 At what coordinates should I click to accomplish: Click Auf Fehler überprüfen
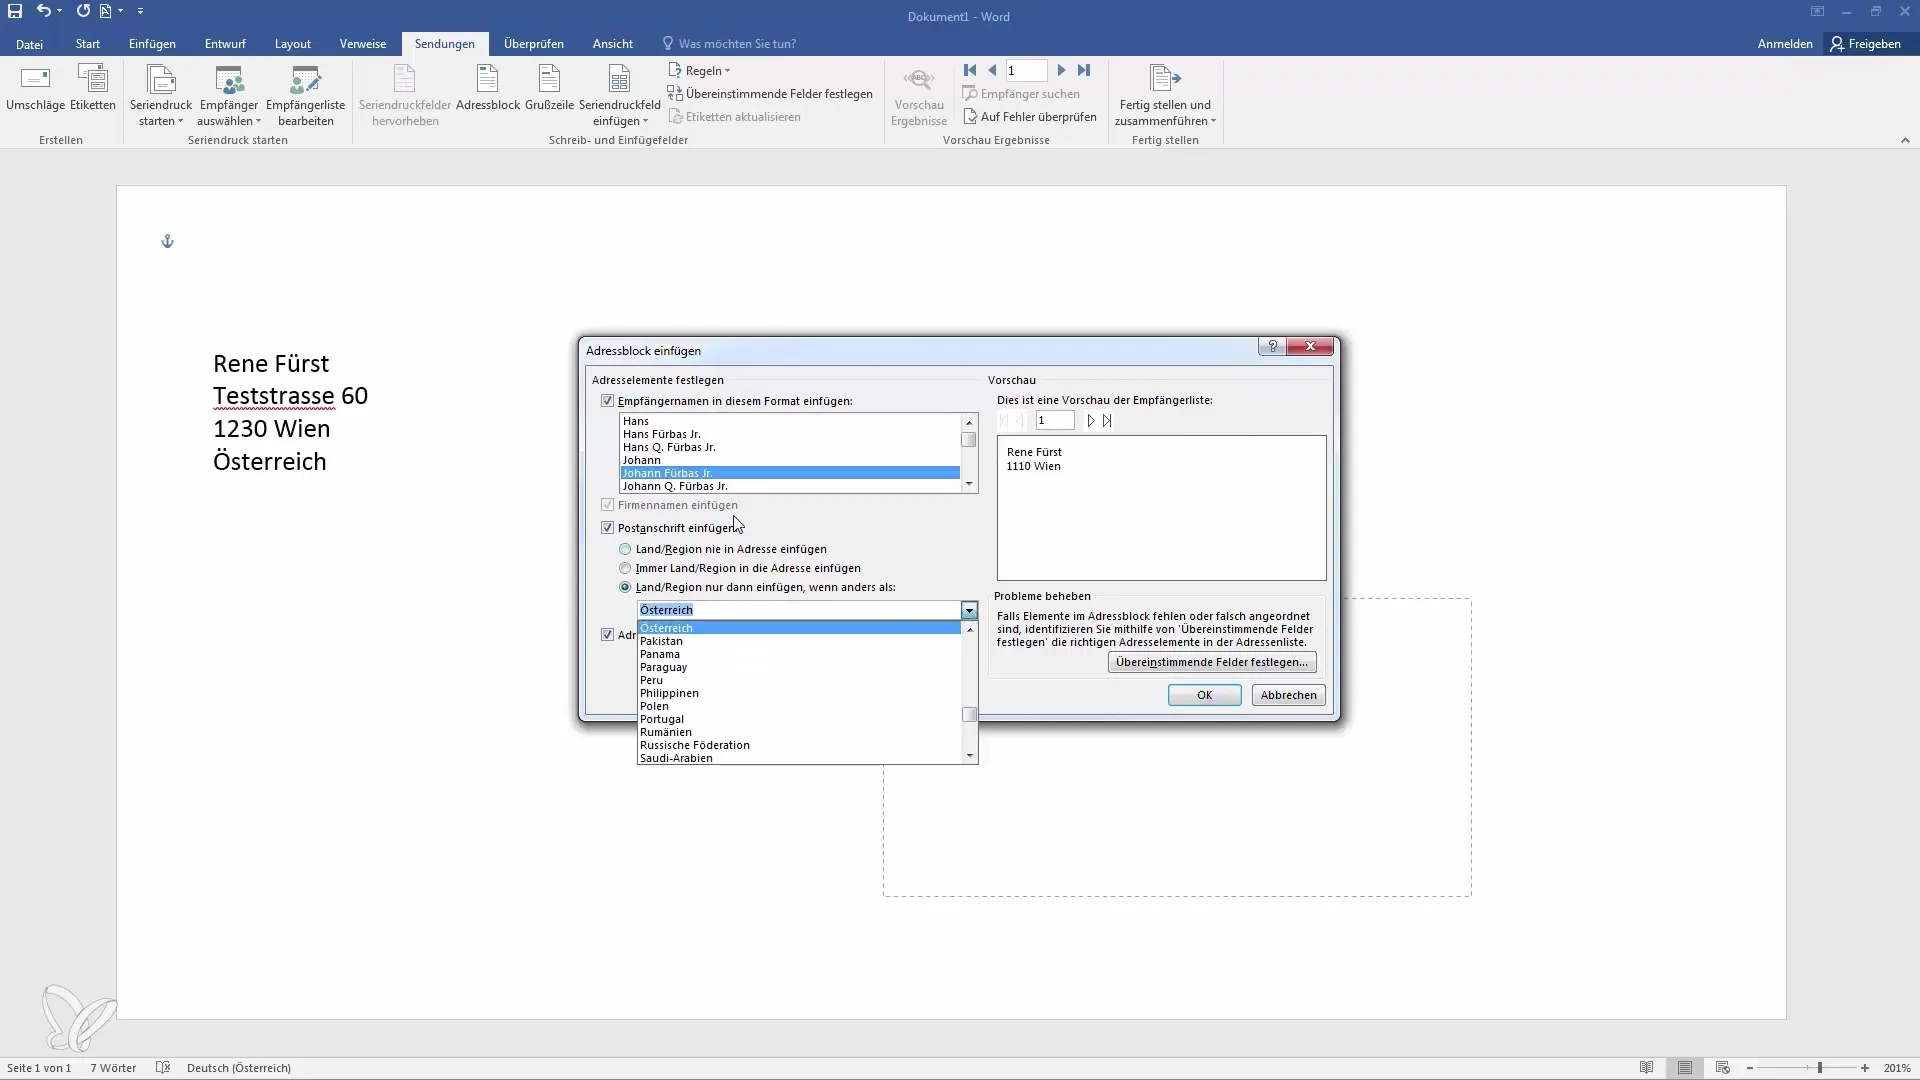point(1030,117)
